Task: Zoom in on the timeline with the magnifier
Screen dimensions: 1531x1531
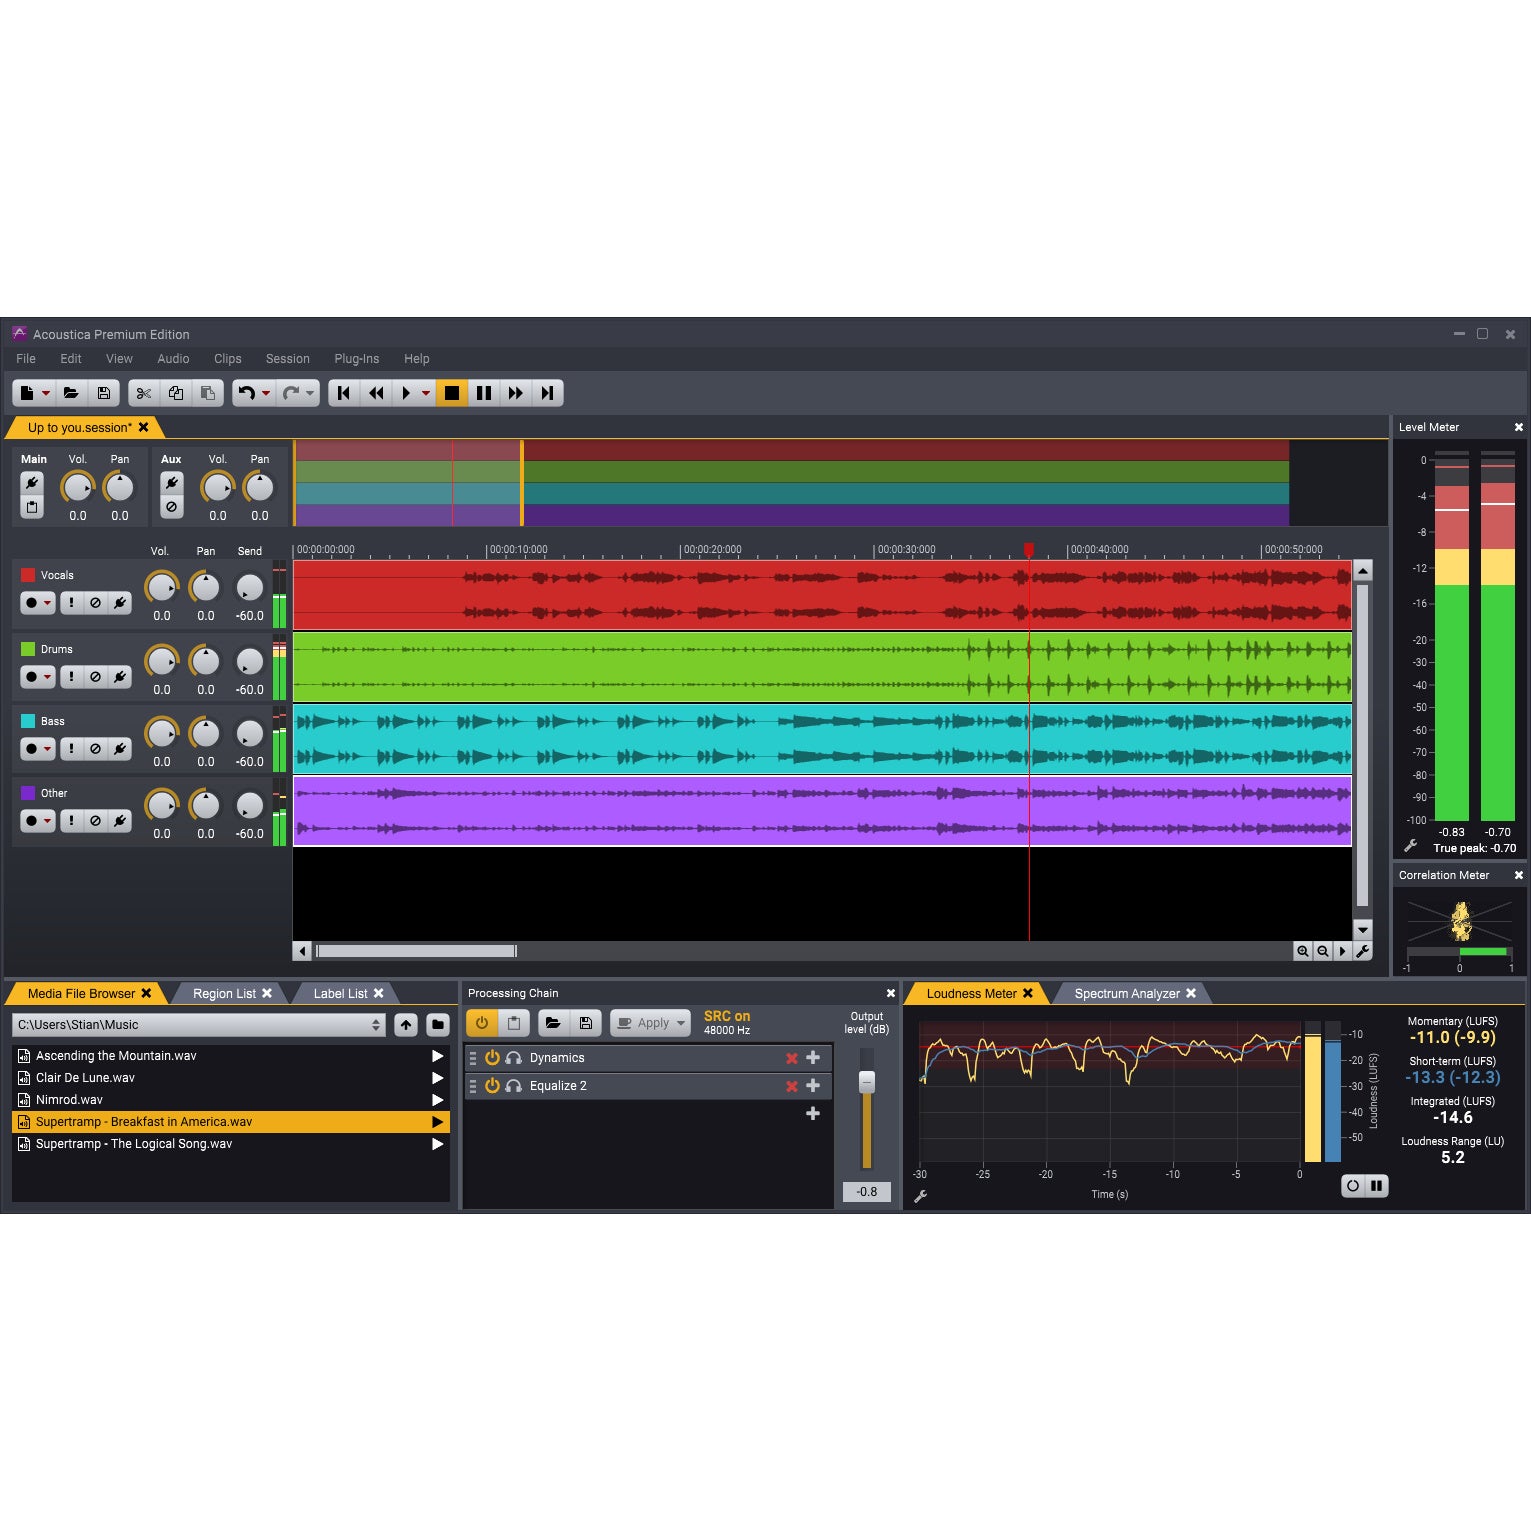Action: click(1303, 951)
